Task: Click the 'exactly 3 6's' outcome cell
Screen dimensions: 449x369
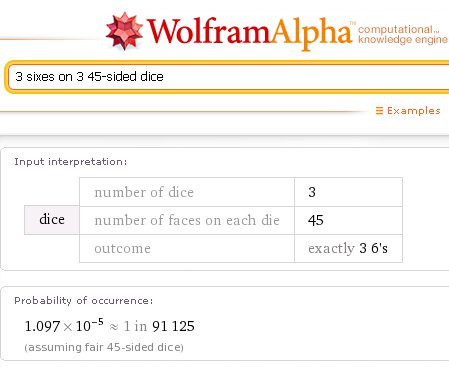Action: [x=348, y=248]
